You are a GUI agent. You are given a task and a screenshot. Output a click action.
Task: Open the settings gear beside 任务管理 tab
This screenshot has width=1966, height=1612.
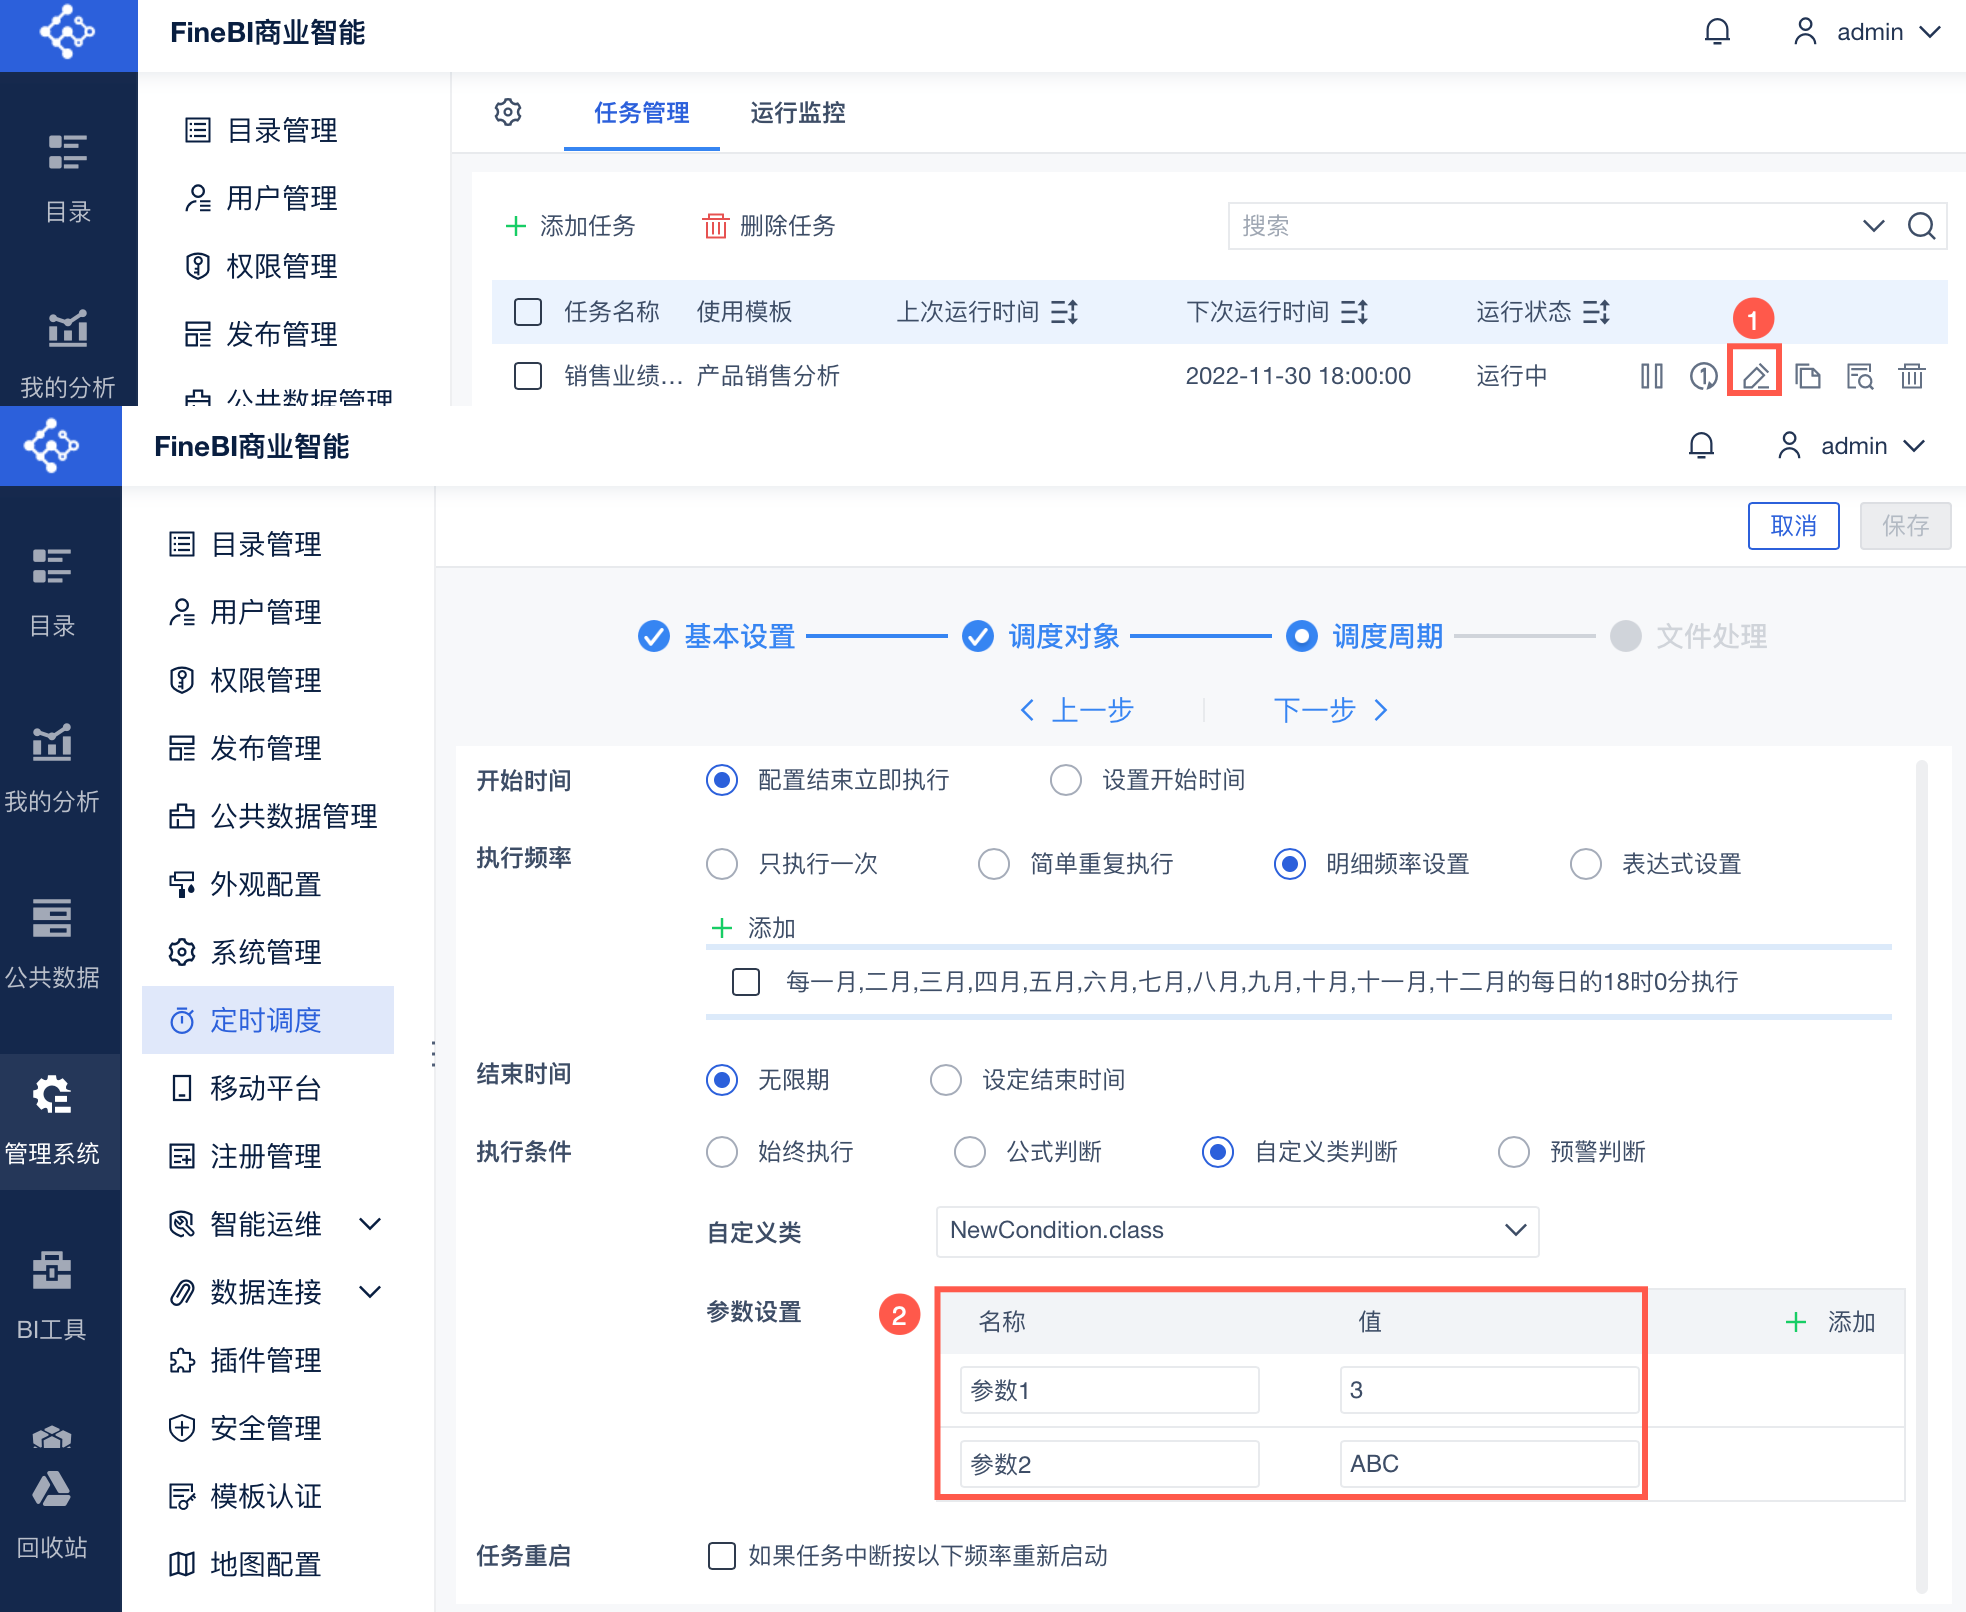tap(508, 112)
